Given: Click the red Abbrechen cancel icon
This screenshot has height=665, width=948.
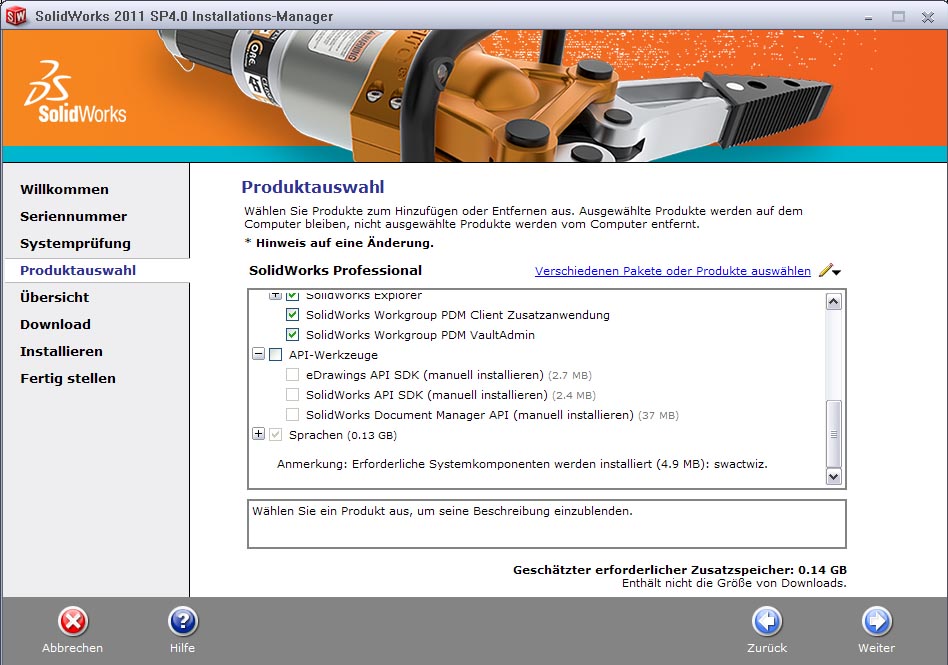Looking at the screenshot, I should pyautogui.click(x=73, y=621).
